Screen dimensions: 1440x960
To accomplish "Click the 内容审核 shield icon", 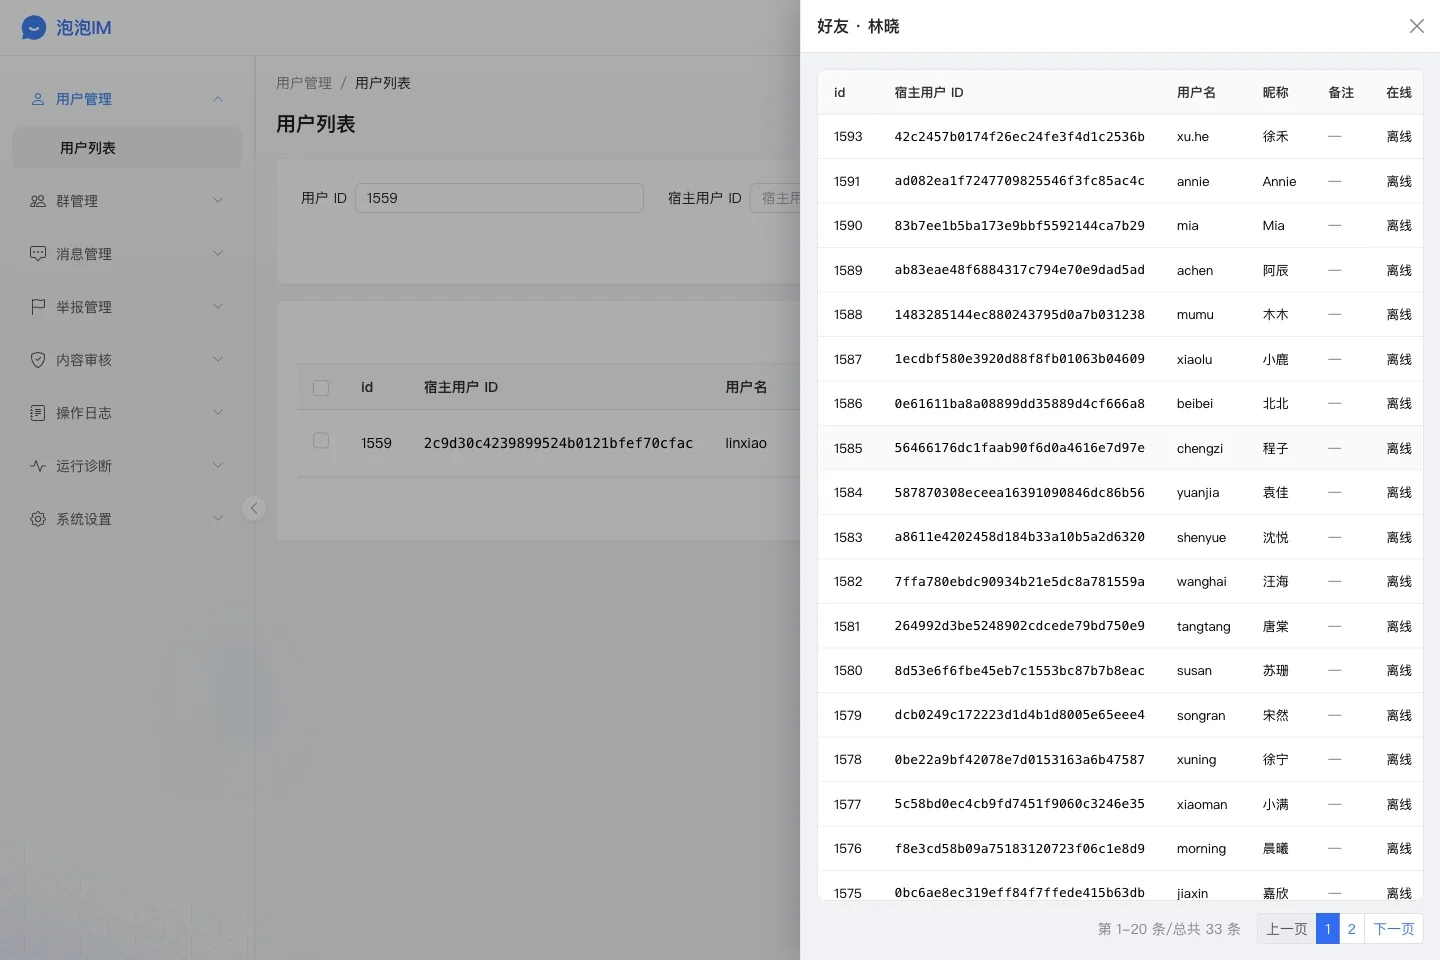I will [38, 360].
